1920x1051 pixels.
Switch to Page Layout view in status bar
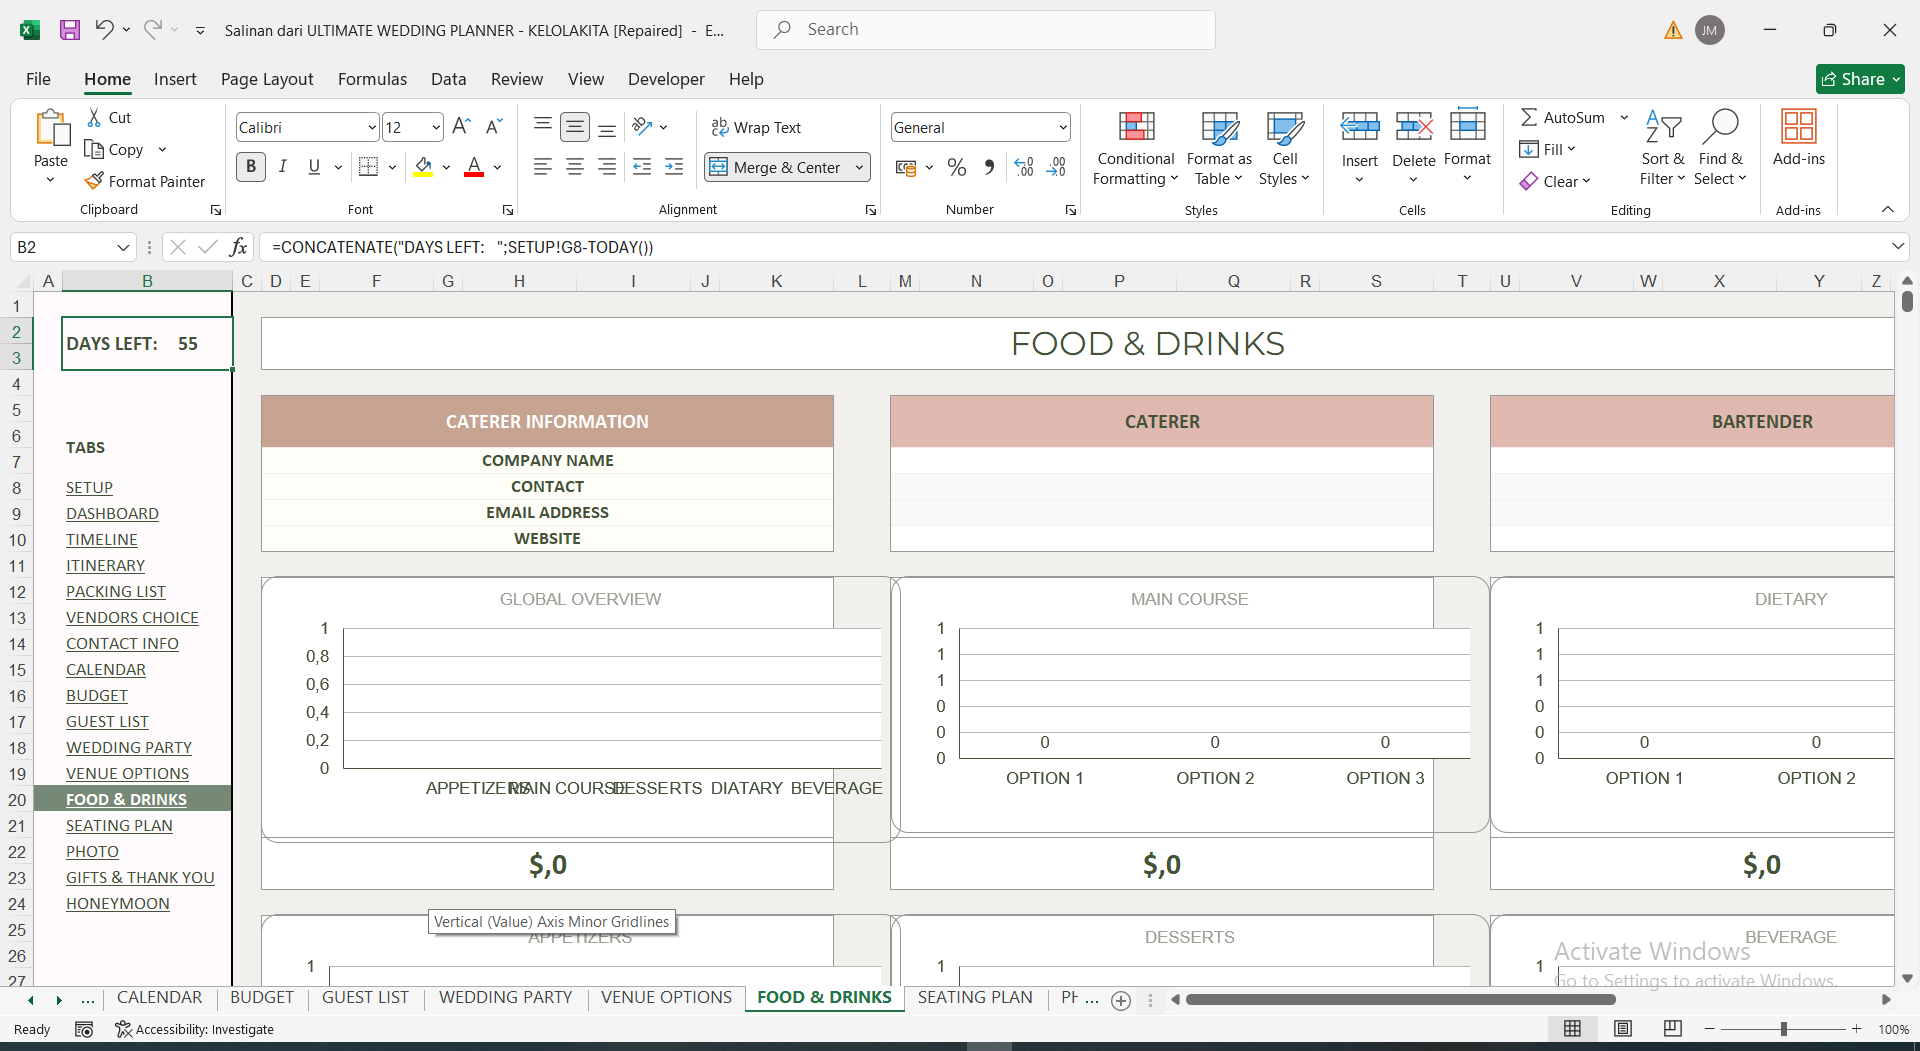(x=1623, y=1029)
